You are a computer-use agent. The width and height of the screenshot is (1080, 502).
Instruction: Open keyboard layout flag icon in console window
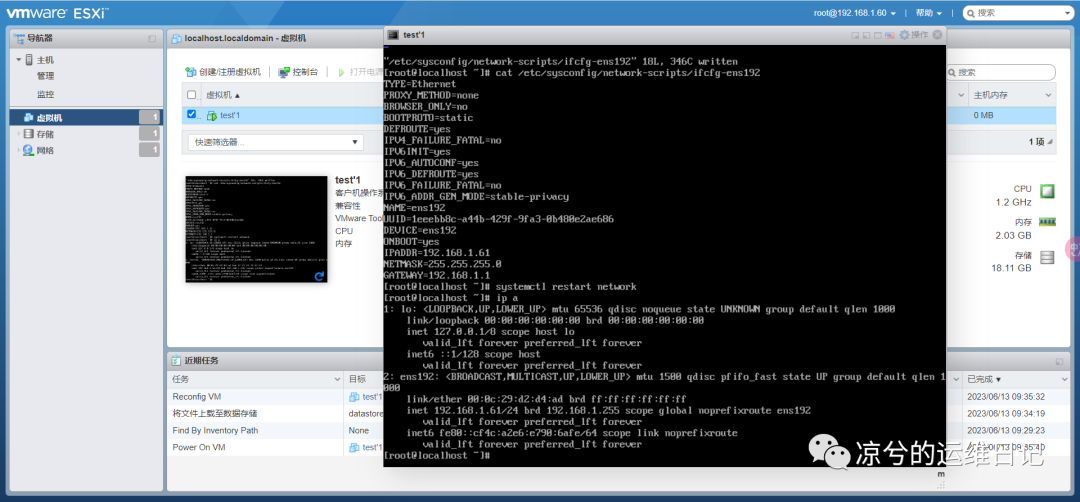(889, 35)
